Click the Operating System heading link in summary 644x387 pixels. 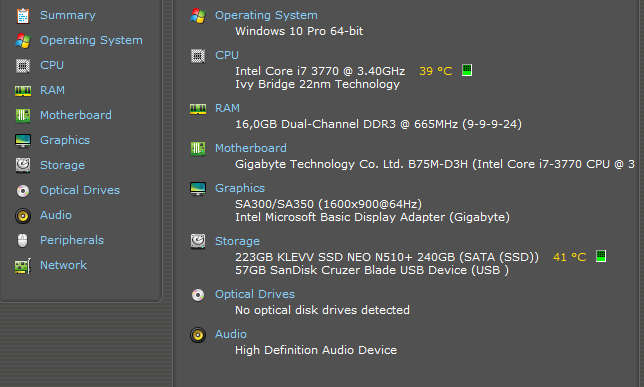[x=266, y=15]
